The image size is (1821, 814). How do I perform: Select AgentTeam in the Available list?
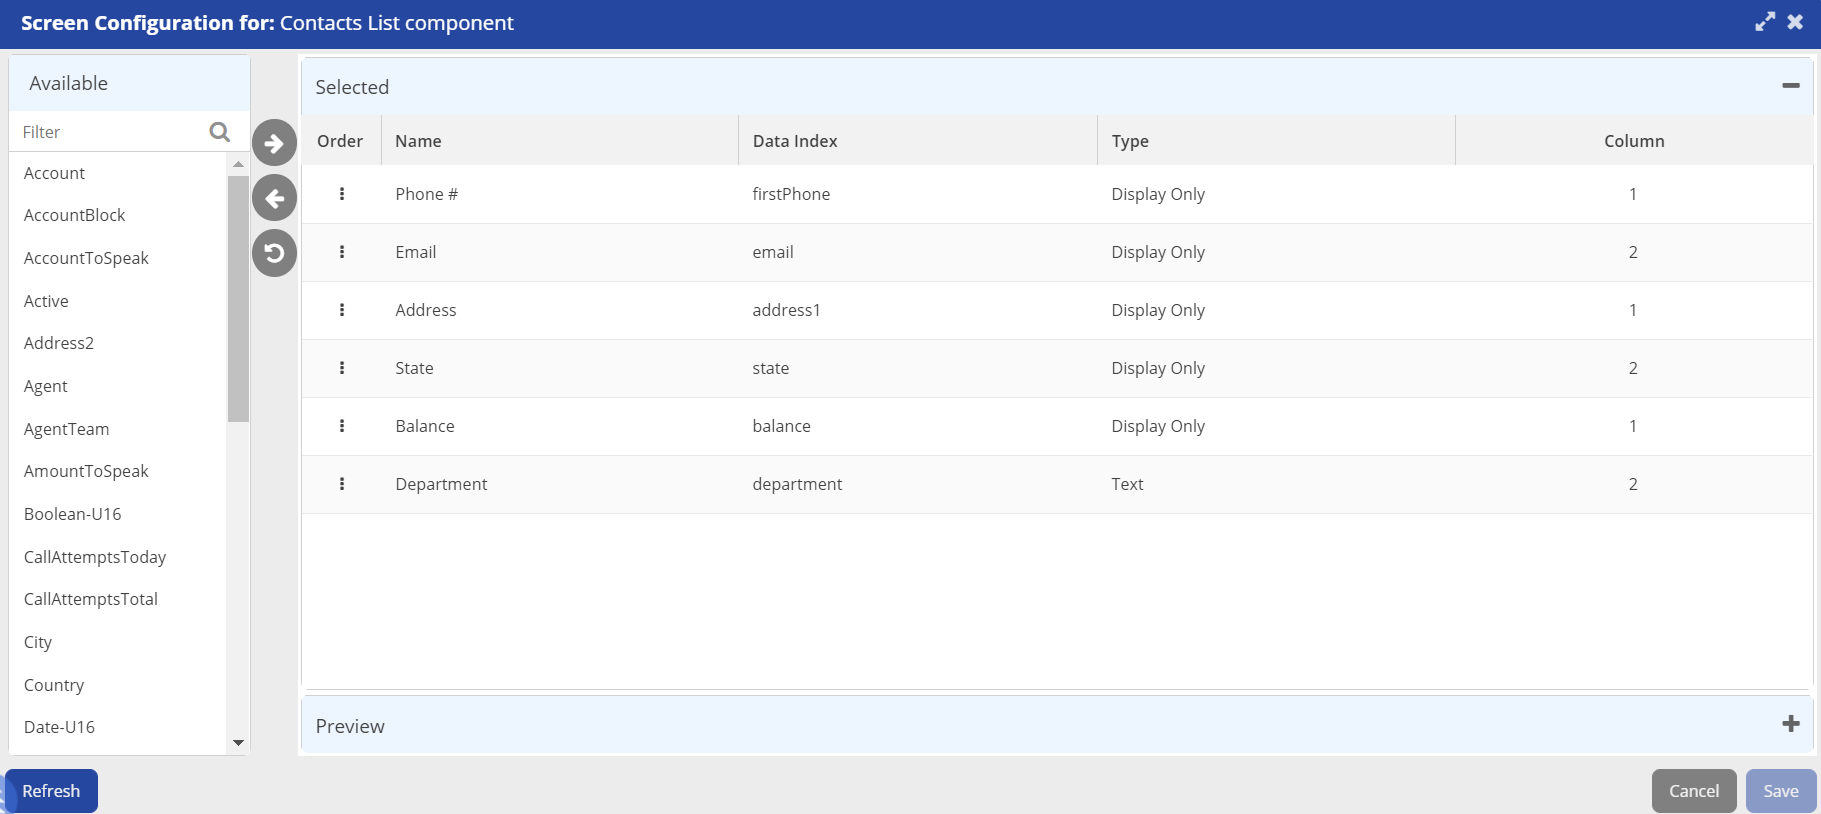pos(67,429)
